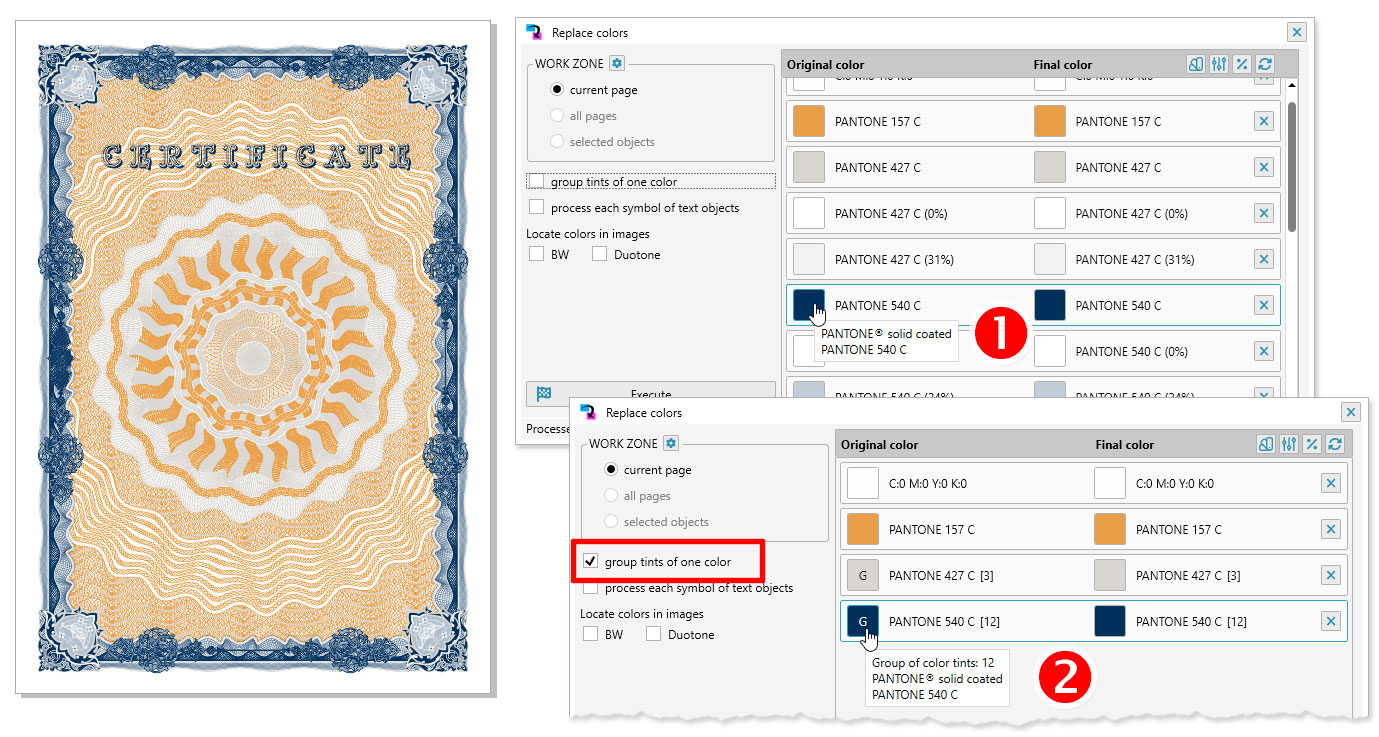
Task: Click final PANTONE 427 C [3] swatch
Action: pos(1110,575)
